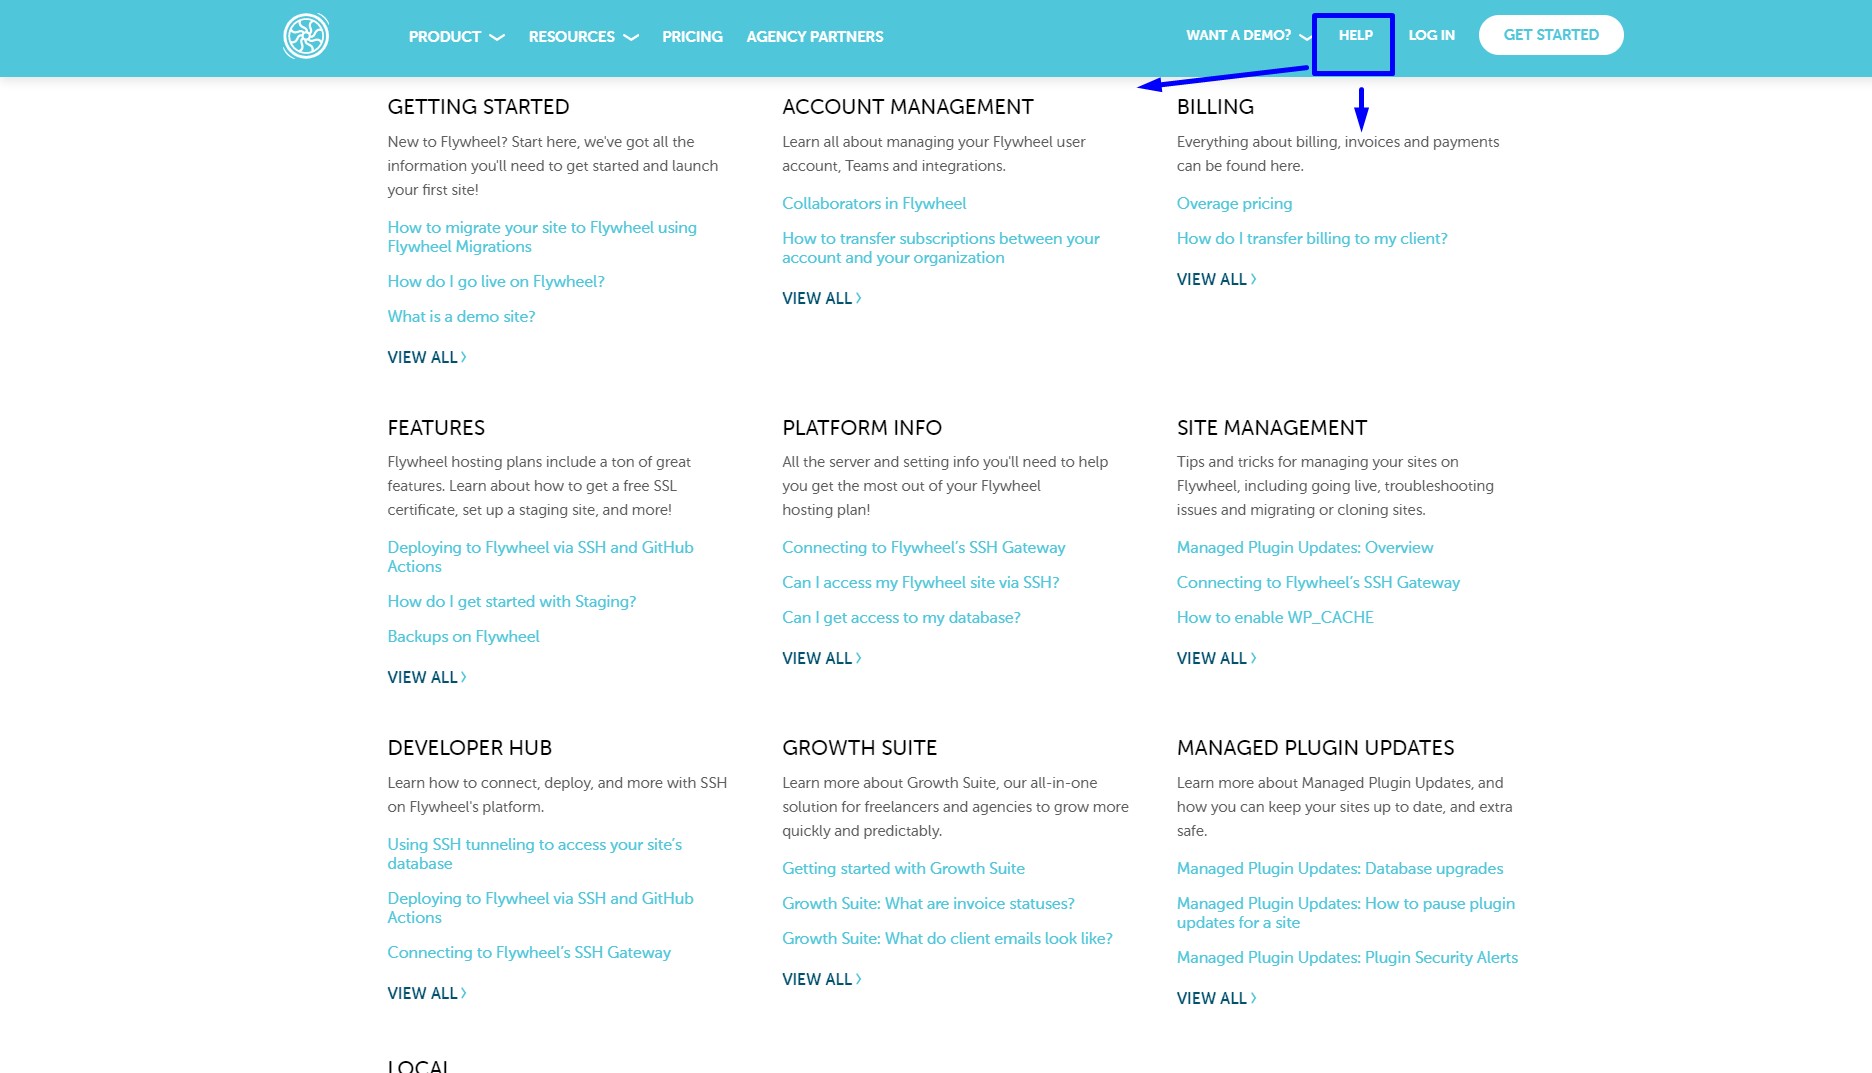Screen dimensions: 1872x1073
Task: Open the Pricing page
Action: coord(692,37)
